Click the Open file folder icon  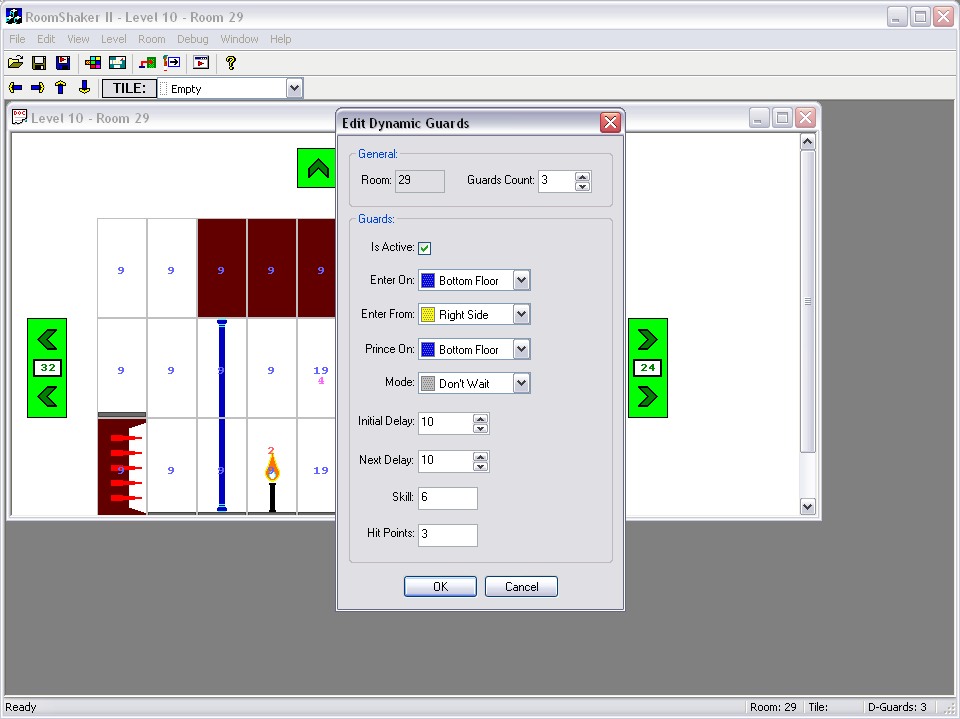coord(16,63)
